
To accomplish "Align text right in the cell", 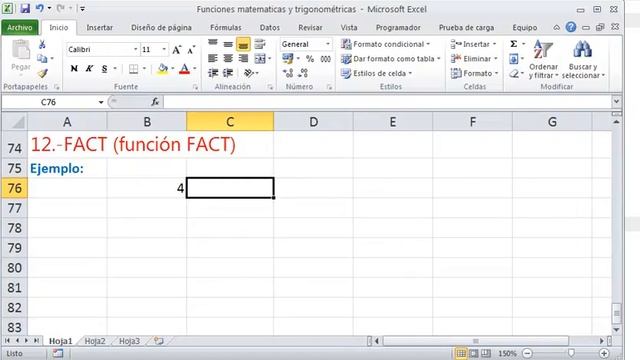I will click(243, 58).
